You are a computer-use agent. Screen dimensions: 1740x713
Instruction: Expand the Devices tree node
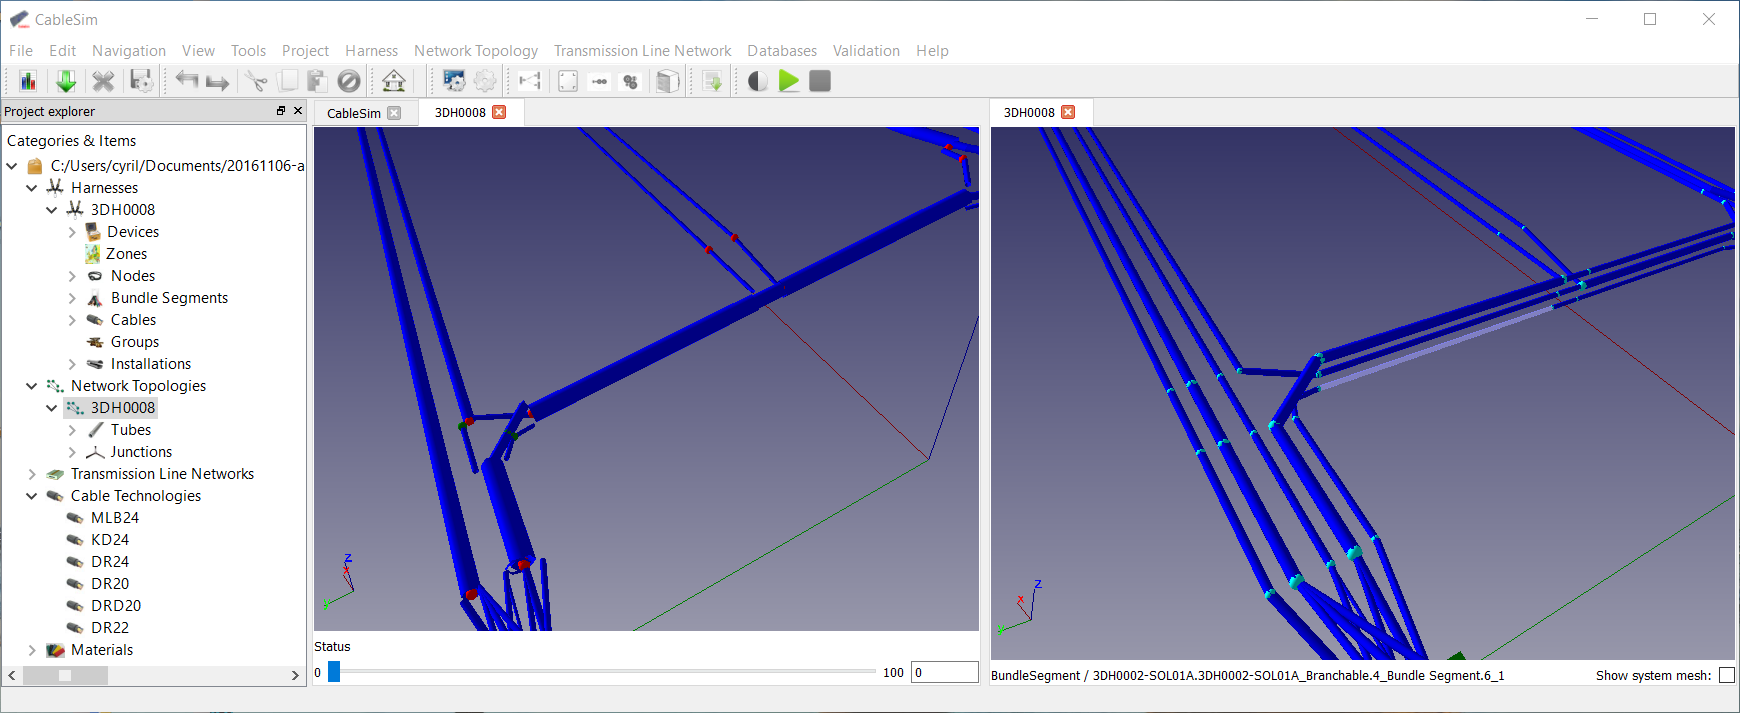point(72,232)
